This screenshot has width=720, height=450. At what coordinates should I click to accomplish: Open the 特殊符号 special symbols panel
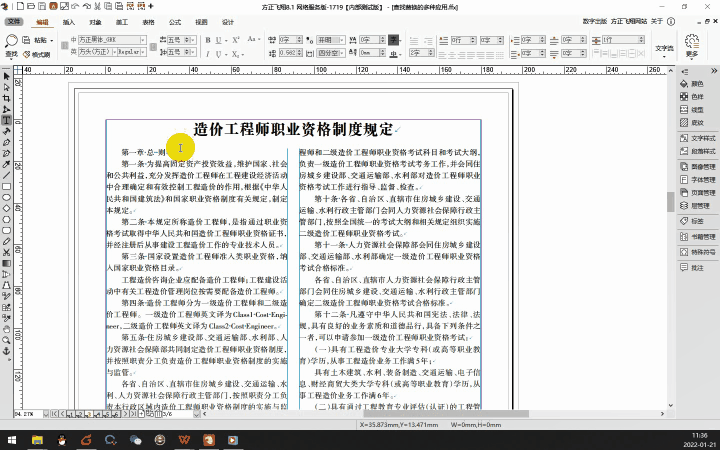(x=697, y=252)
